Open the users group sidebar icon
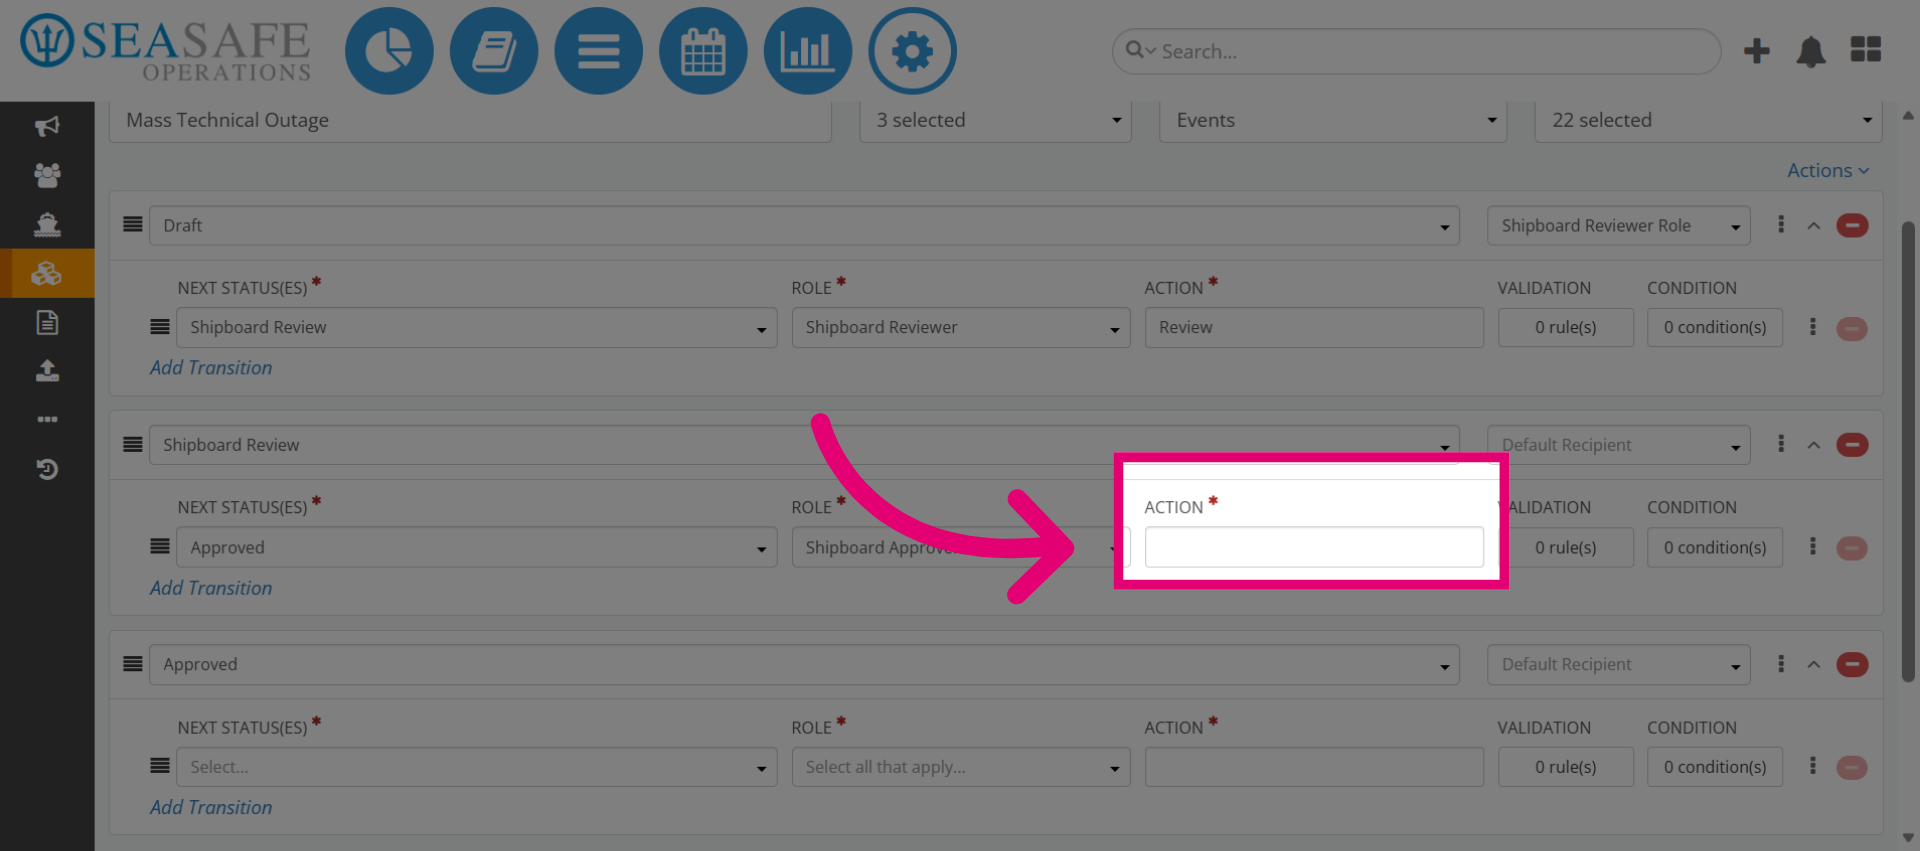 (x=47, y=175)
